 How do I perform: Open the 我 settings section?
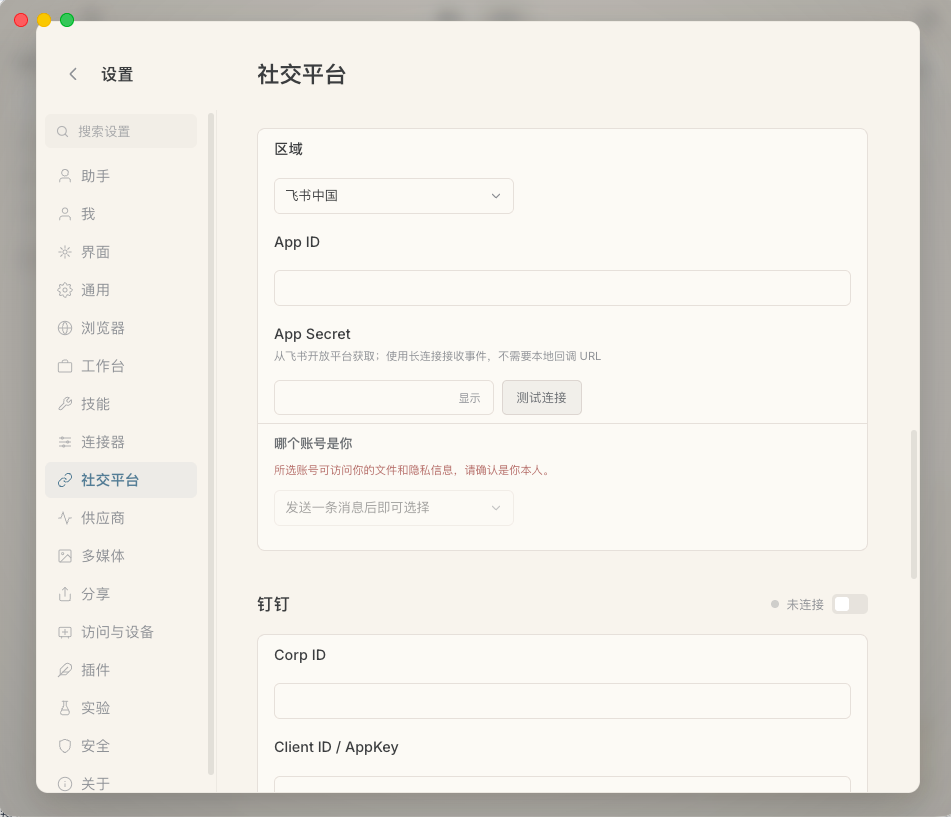(x=121, y=214)
